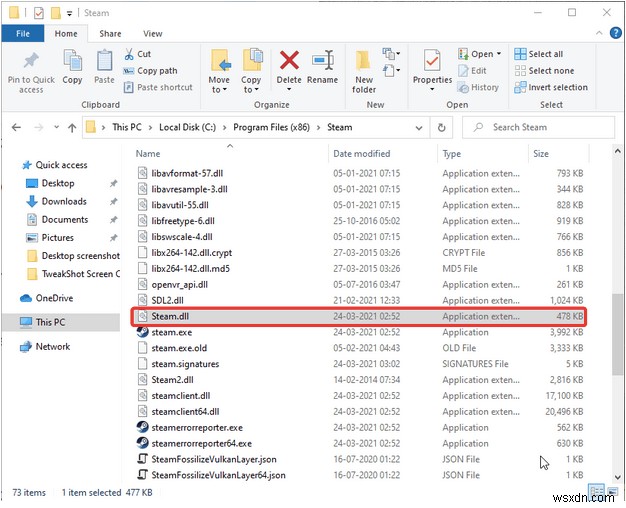The image size is (626, 508).
Task: Click the Search Steam input field
Action: coord(539,127)
